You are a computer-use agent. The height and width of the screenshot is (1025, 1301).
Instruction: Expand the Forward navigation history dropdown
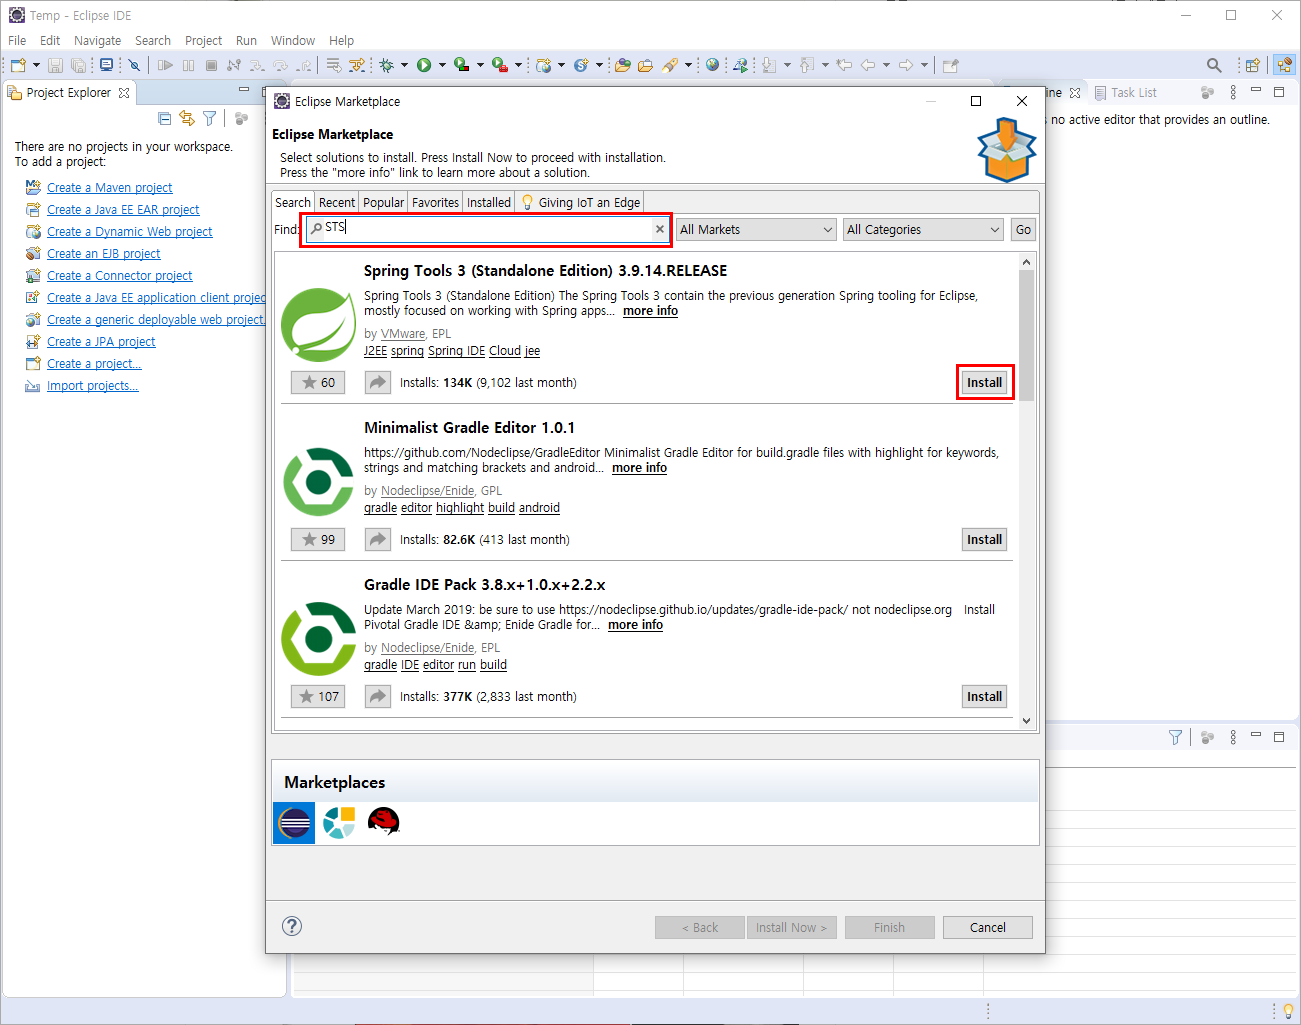point(924,65)
